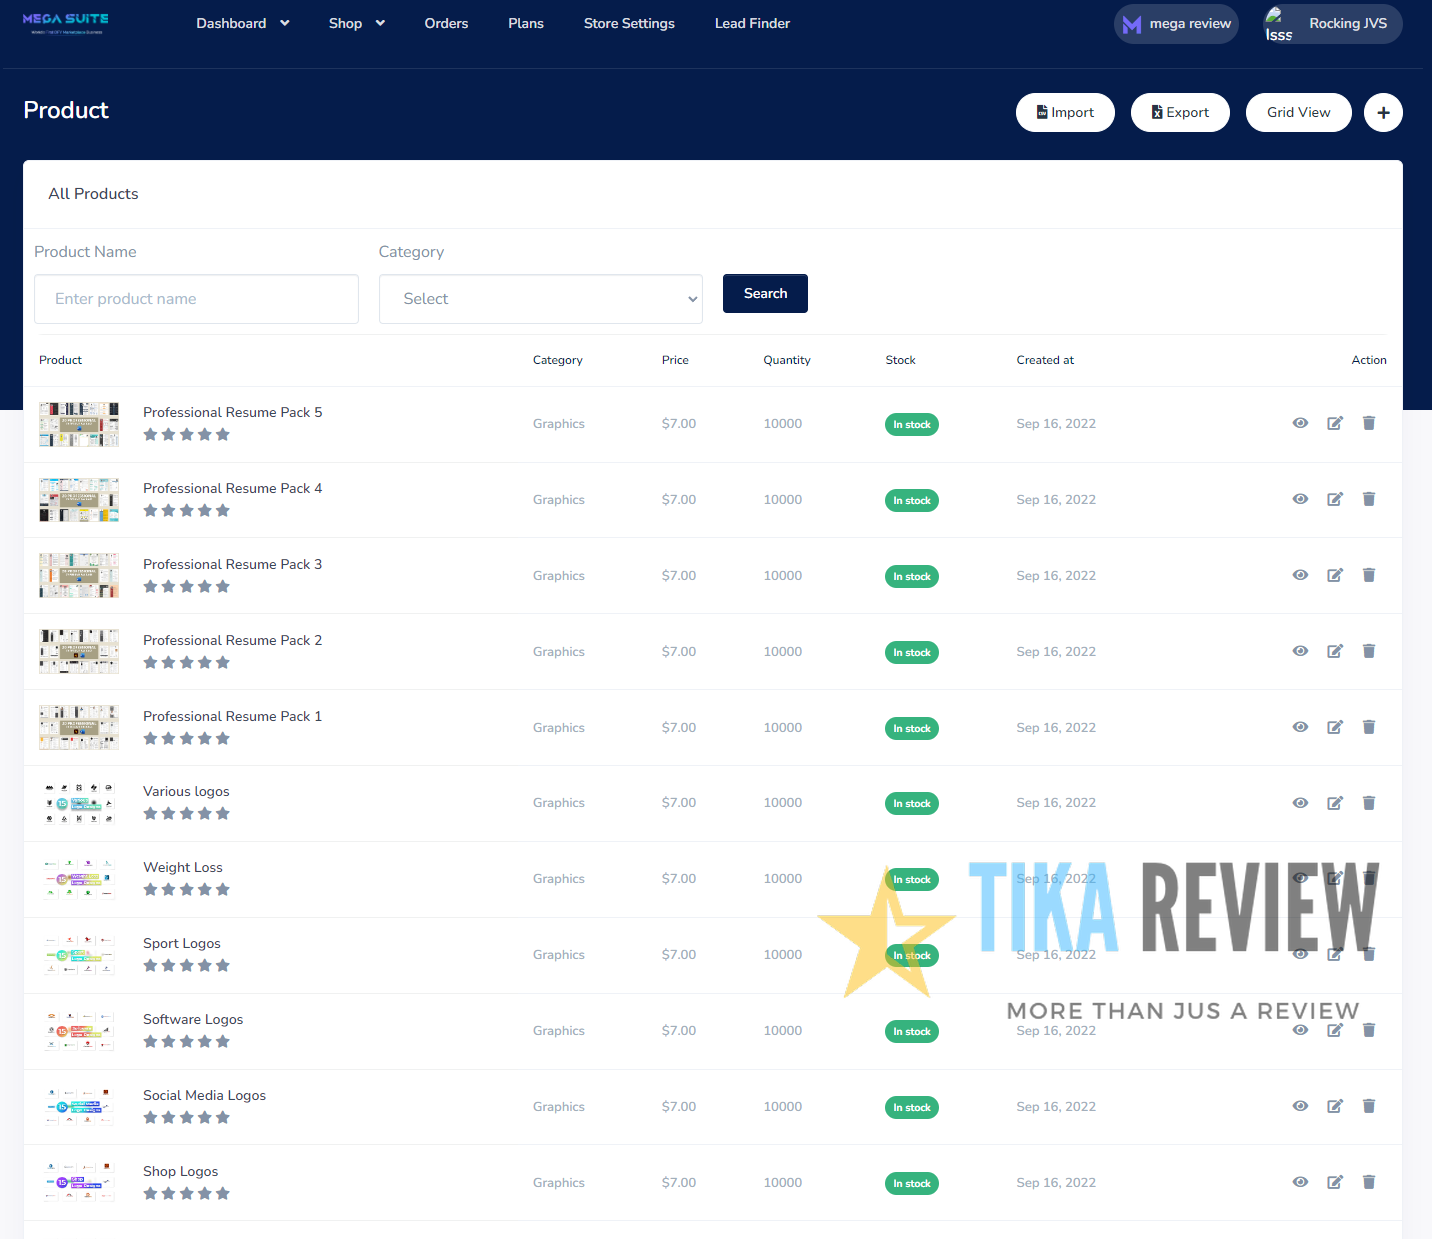1432x1239 pixels.
Task: Edit the Sport Logos product
Action: click(1334, 954)
